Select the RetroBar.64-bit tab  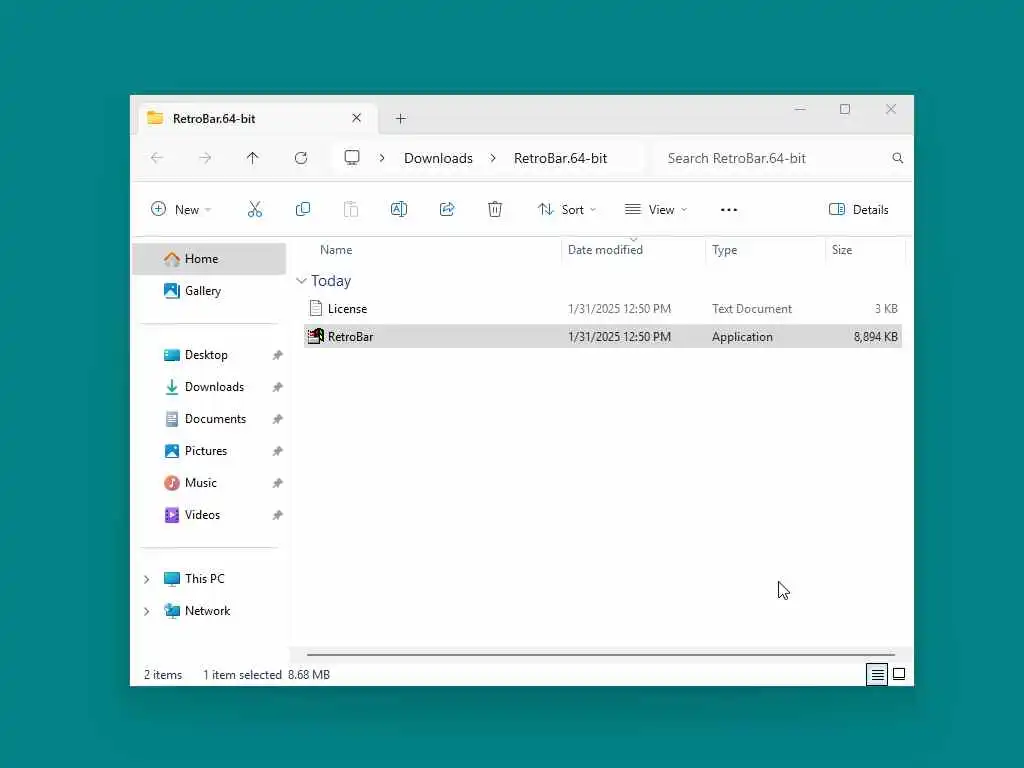258,118
